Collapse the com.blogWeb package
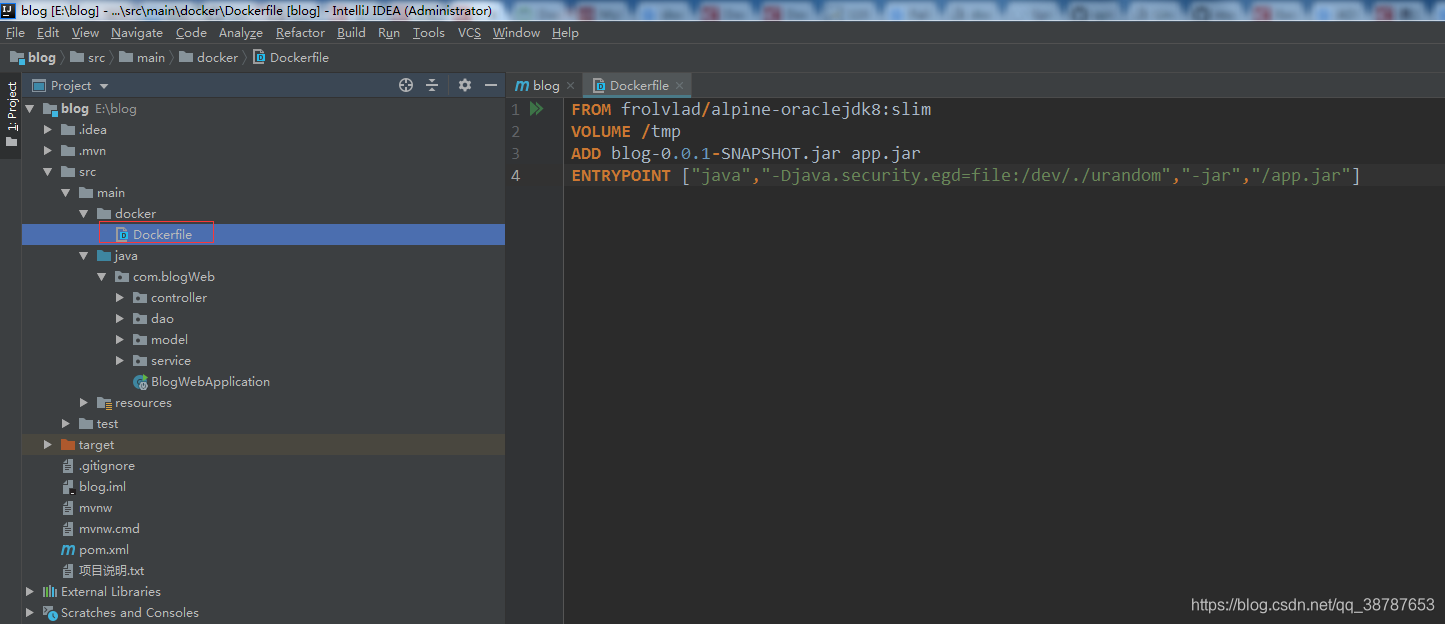1445x624 pixels. pos(102,277)
